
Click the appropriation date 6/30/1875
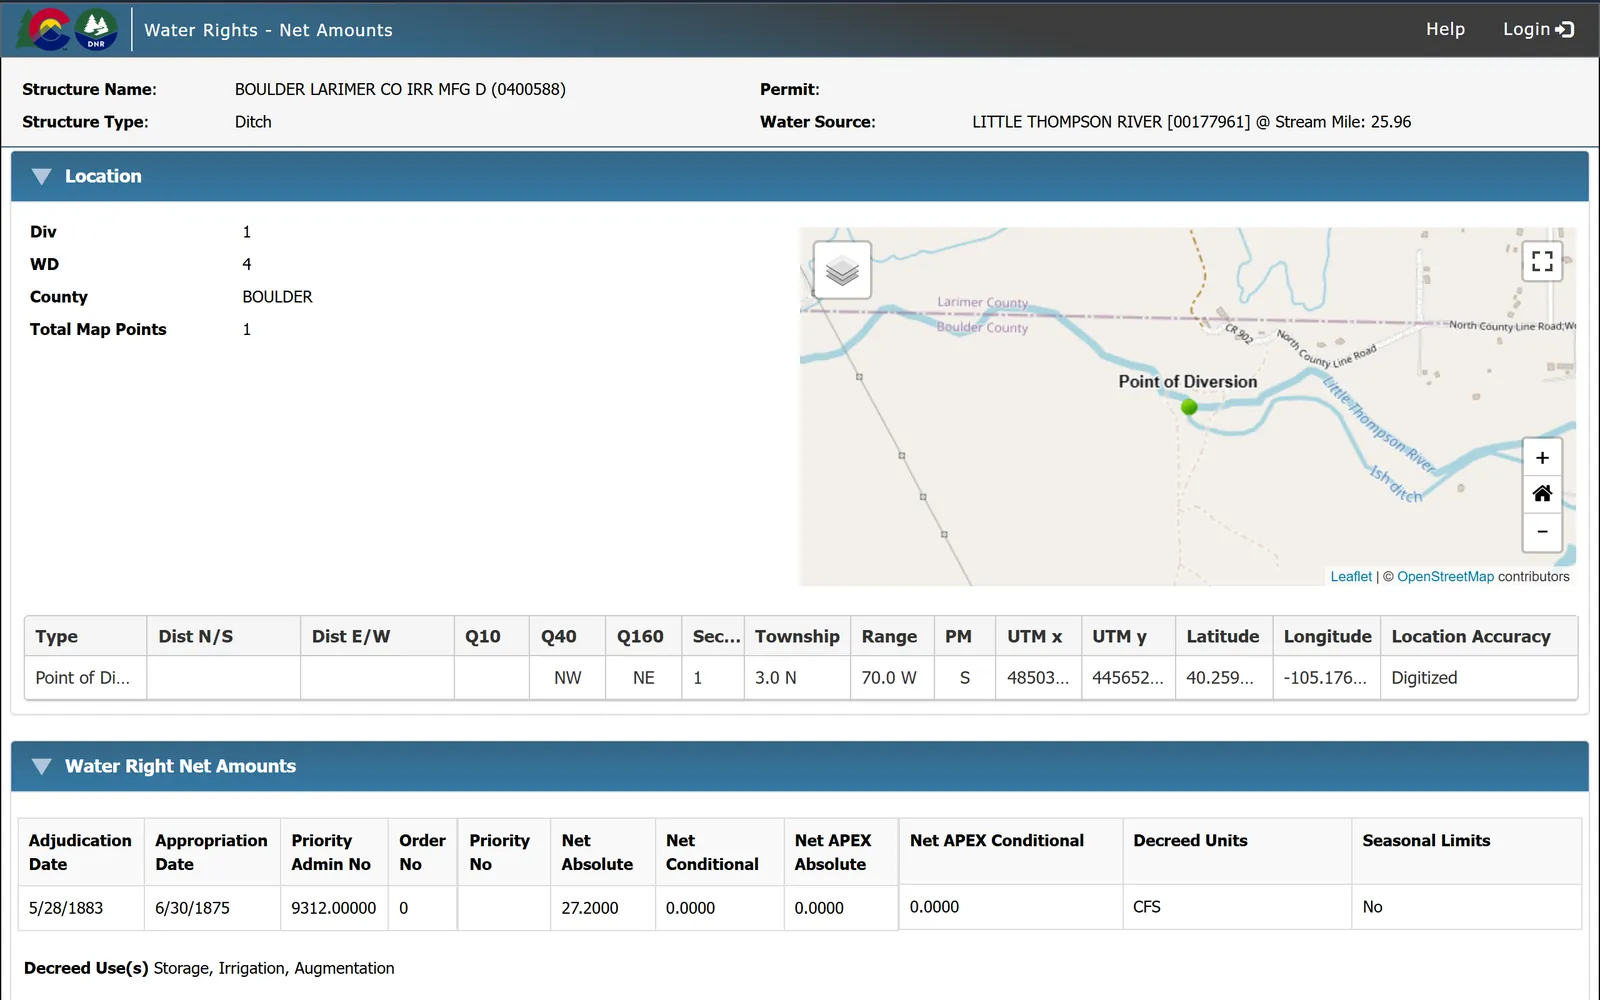click(x=192, y=908)
